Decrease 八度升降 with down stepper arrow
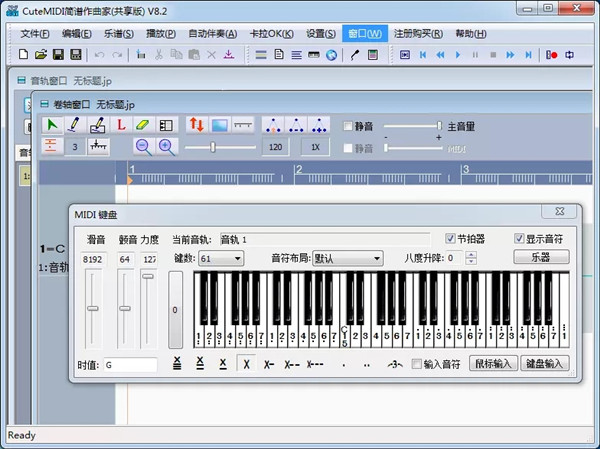600x449 pixels. point(471,262)
